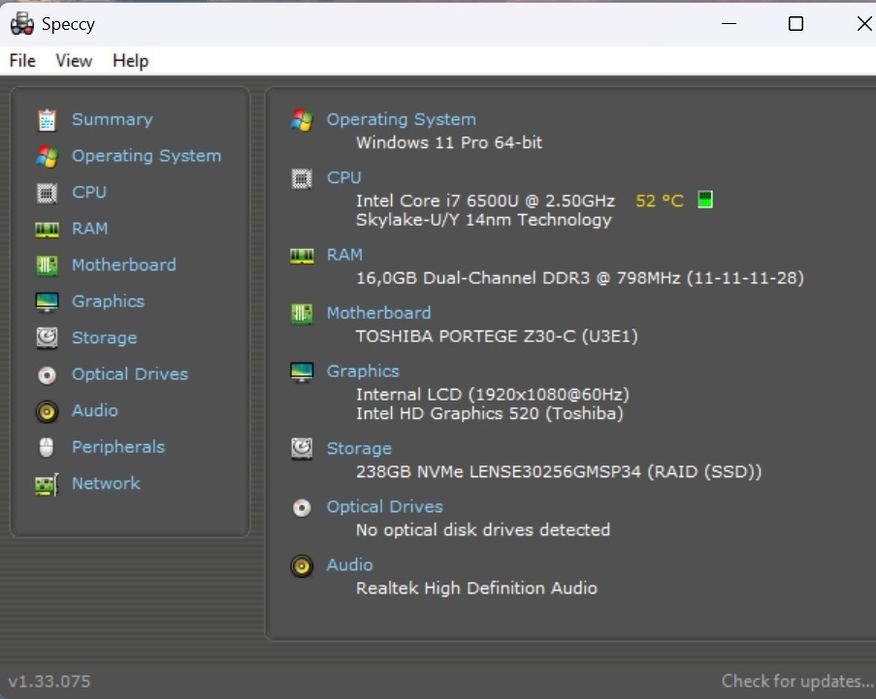Open the File menu
The width and height of the screenshot is (876, 699).
pyautogui.click(x=22, y=60)
